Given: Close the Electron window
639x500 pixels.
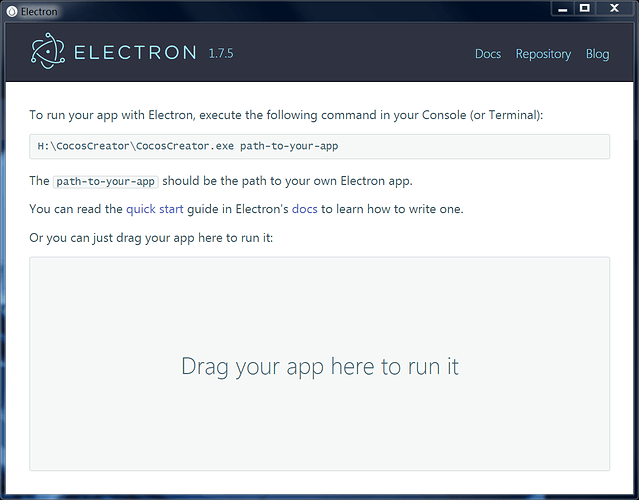Looking at the screenshot, I should (x=615, y=9).
